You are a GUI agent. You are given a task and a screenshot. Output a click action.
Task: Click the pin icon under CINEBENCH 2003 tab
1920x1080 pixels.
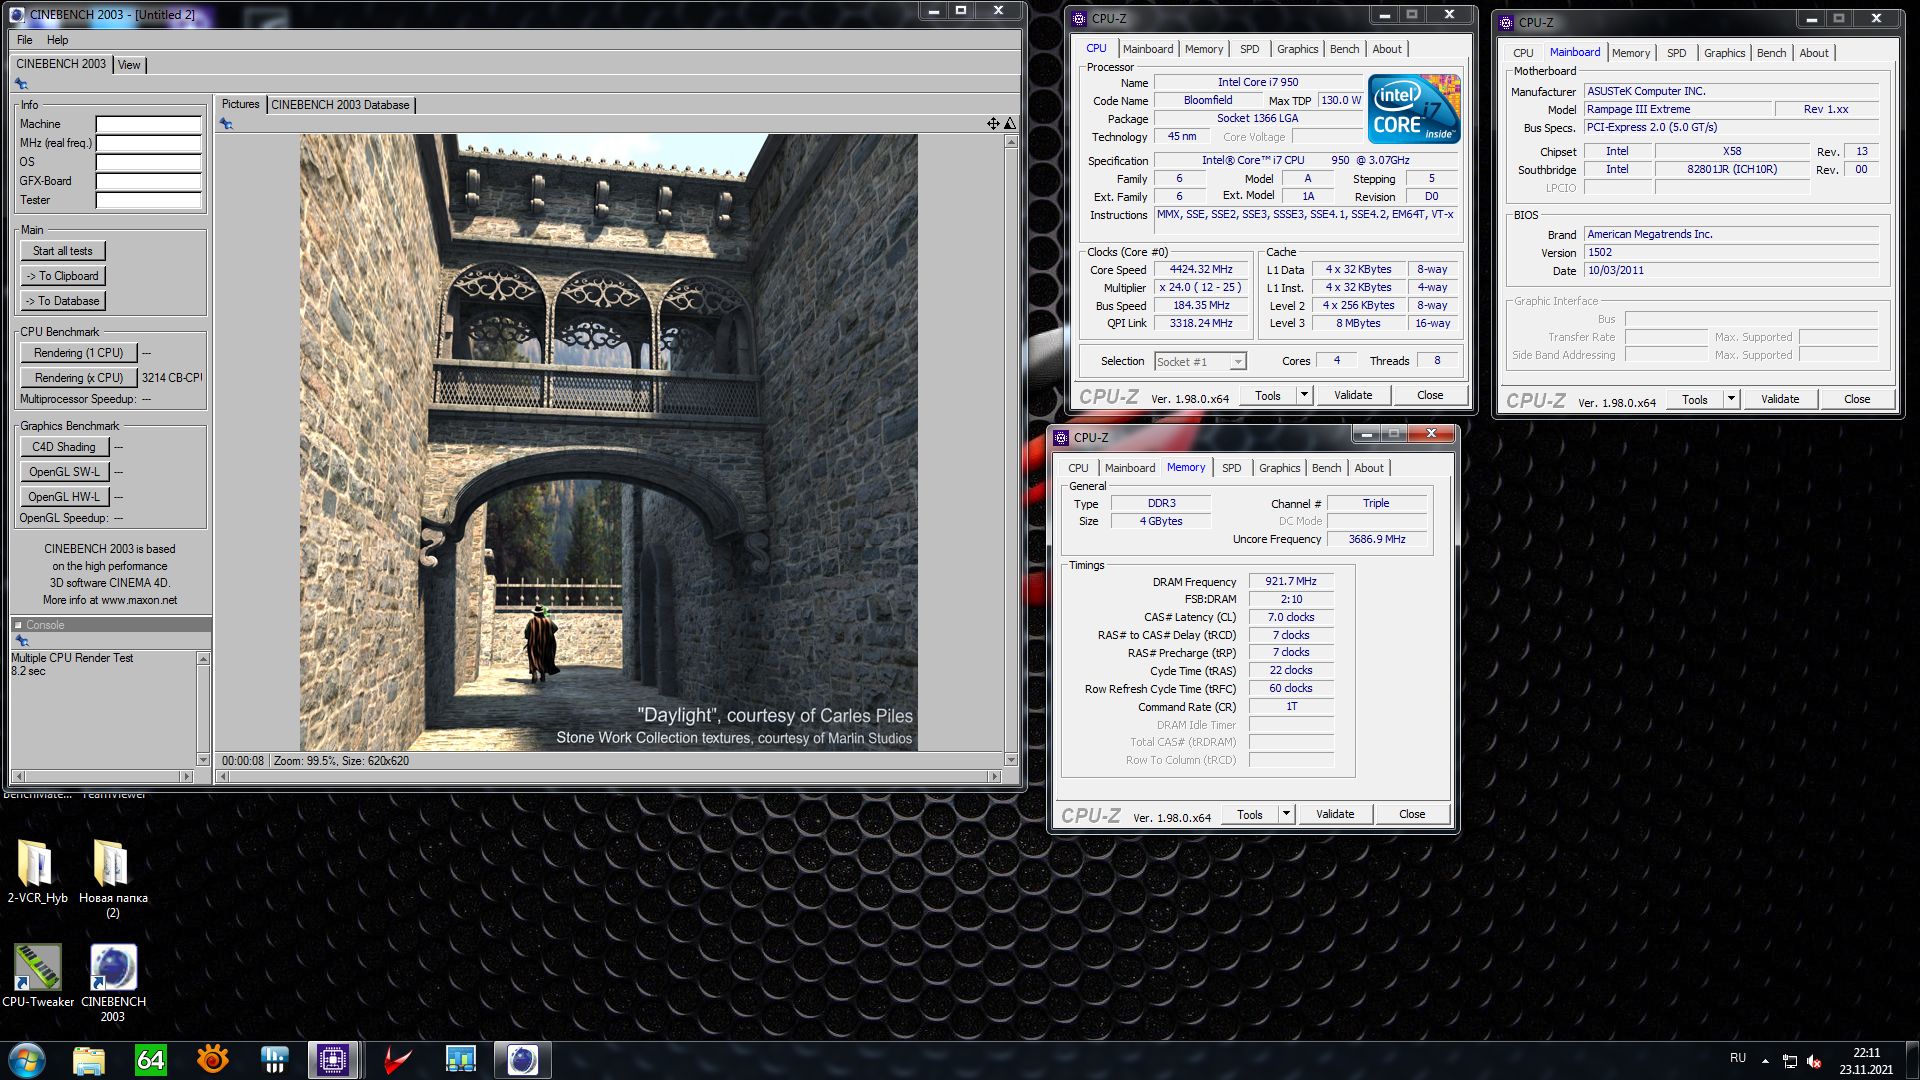click(x=21, y=84)
